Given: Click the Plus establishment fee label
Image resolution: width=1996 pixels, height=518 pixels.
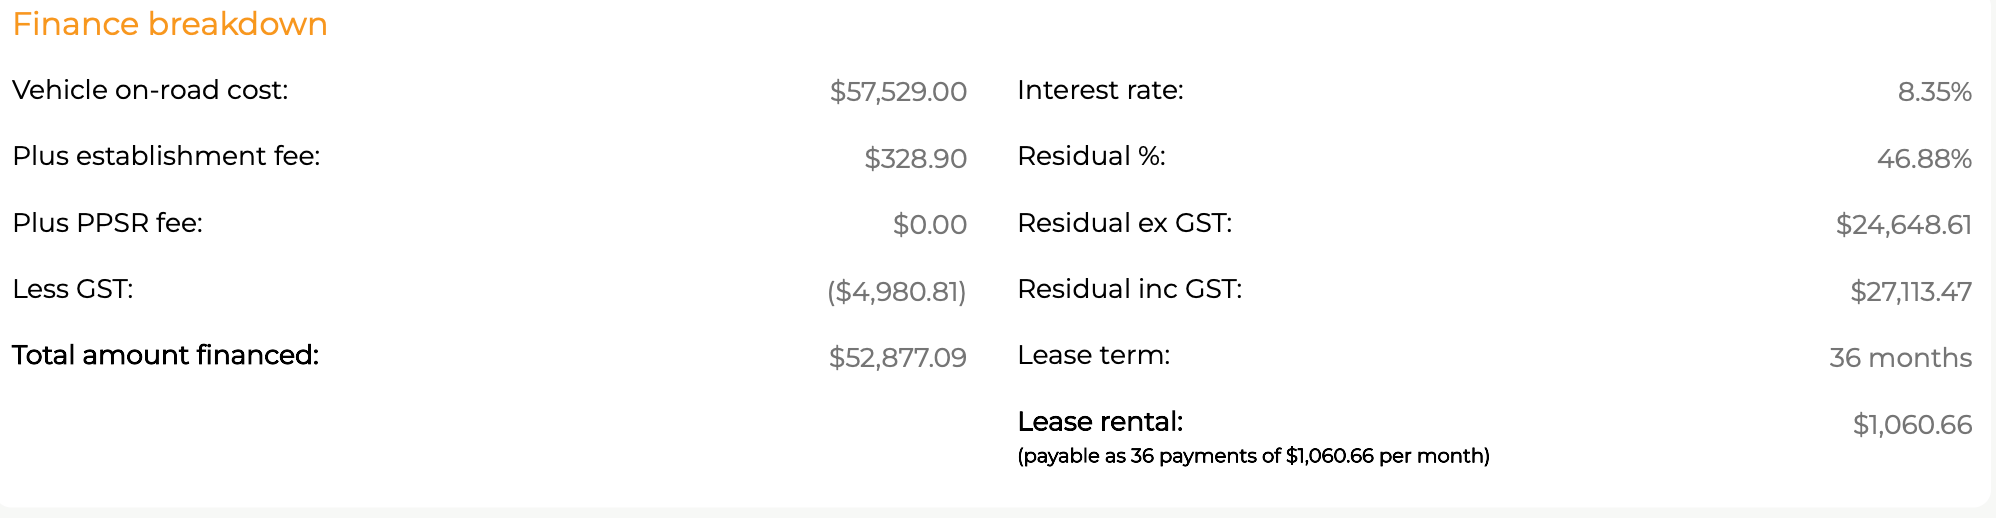Looking at the screenshot, I should click(166, 156).
